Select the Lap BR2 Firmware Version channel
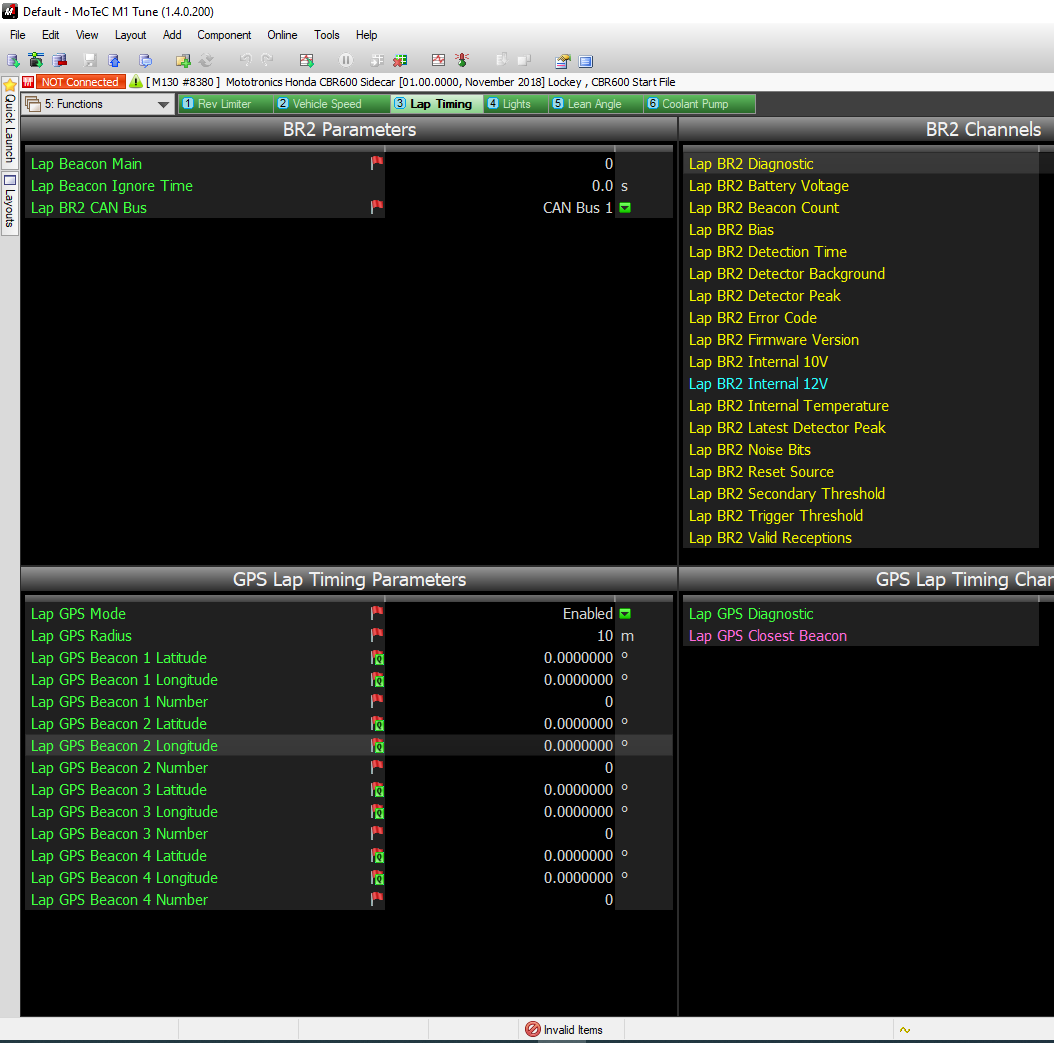The image size is (1054, 1043). [x=861, y=339]
